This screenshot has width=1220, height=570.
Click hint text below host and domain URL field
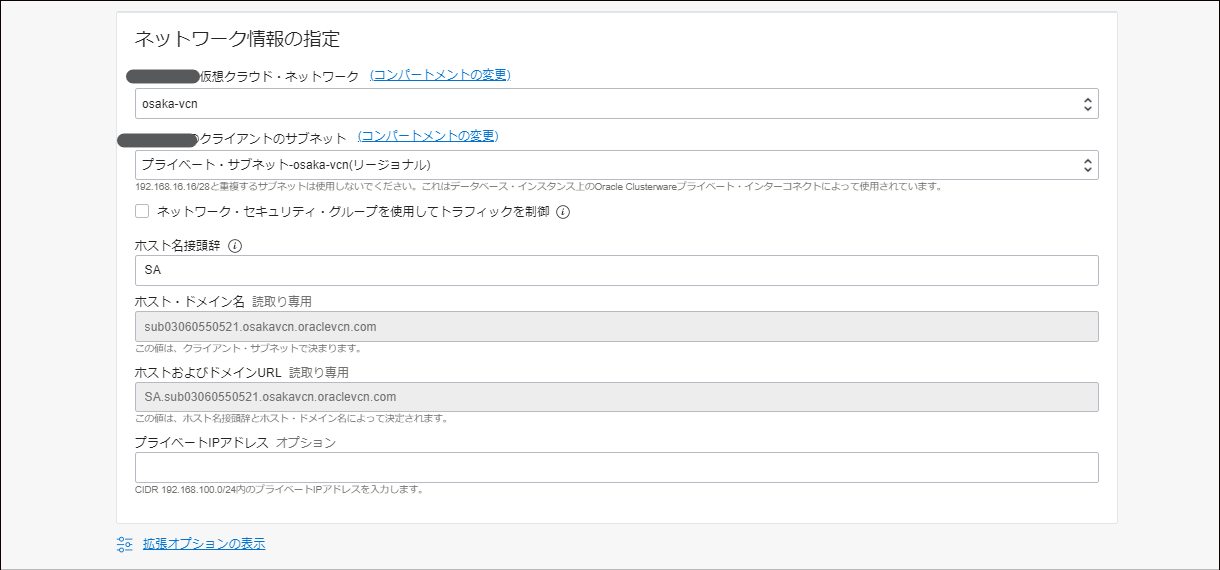(x=292, y=419)
